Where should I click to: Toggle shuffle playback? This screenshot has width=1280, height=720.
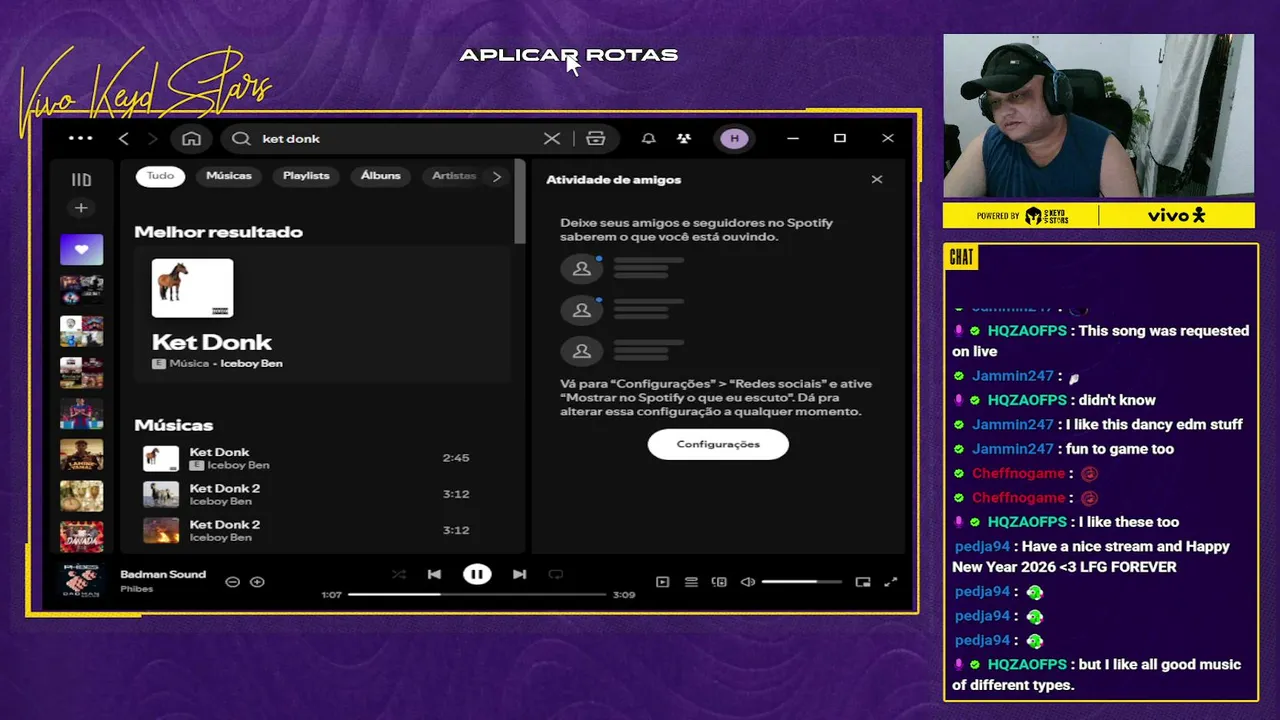point(399,574)
